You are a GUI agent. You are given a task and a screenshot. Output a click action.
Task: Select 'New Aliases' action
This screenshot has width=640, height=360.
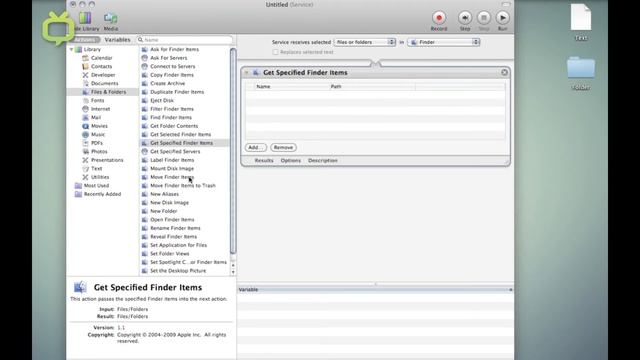point(164,194)
